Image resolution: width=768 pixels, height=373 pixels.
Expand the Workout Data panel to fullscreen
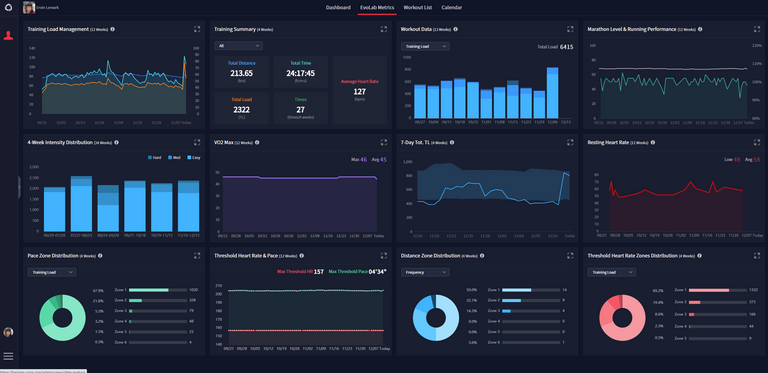(x=570, y=29)
